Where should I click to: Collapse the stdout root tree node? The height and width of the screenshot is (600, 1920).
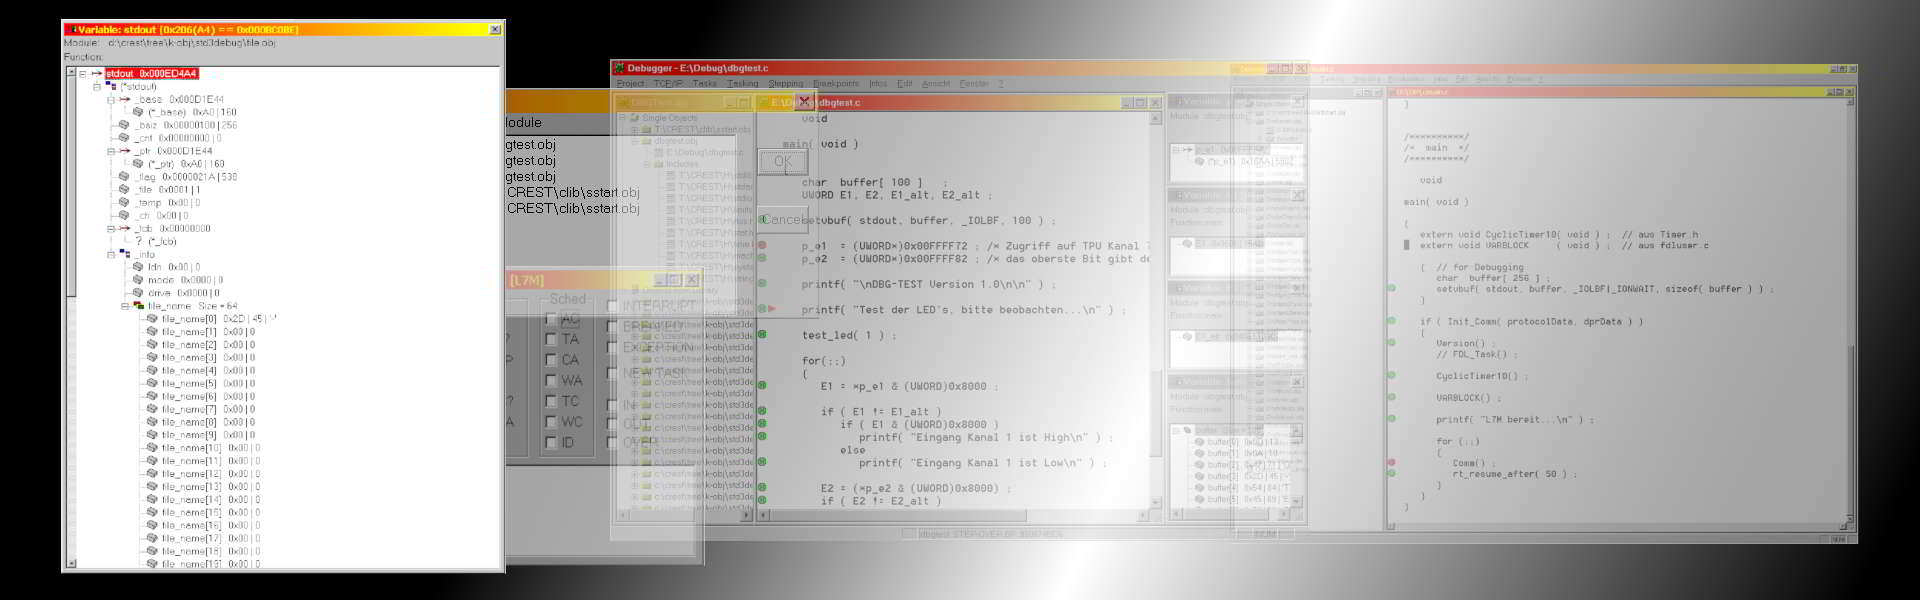[83, 74]
